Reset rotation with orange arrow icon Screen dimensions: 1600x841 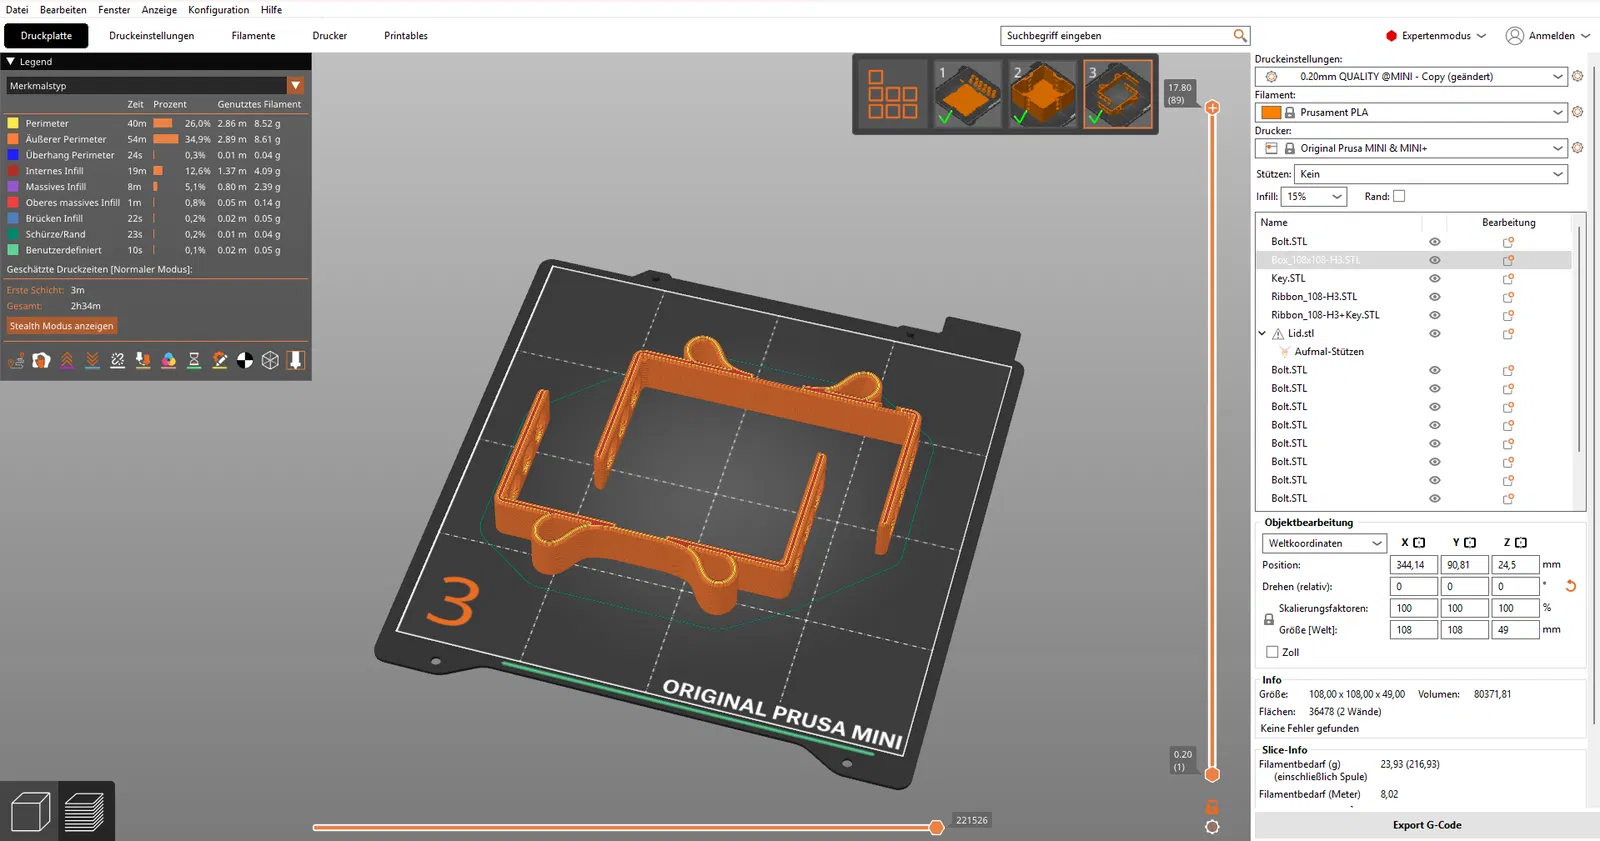point(1571,586)
